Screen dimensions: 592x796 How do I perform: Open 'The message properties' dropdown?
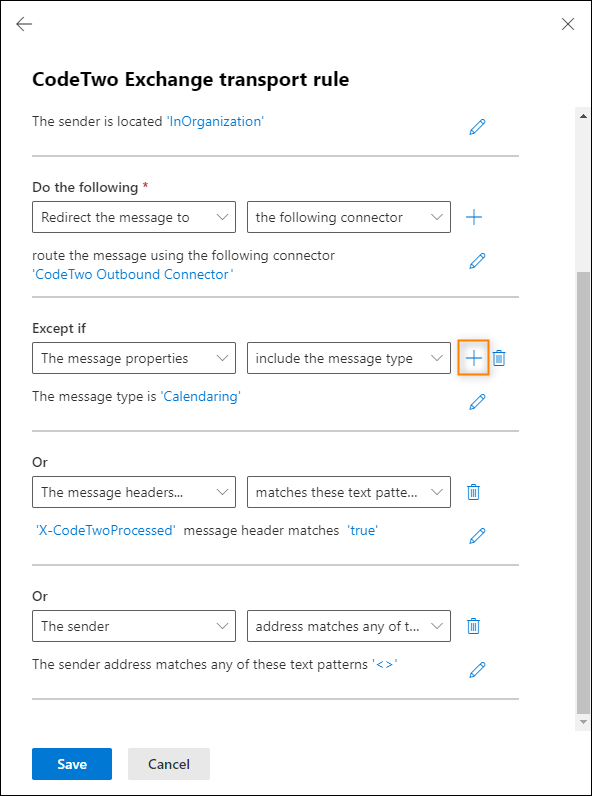click(x=134, y=358)
